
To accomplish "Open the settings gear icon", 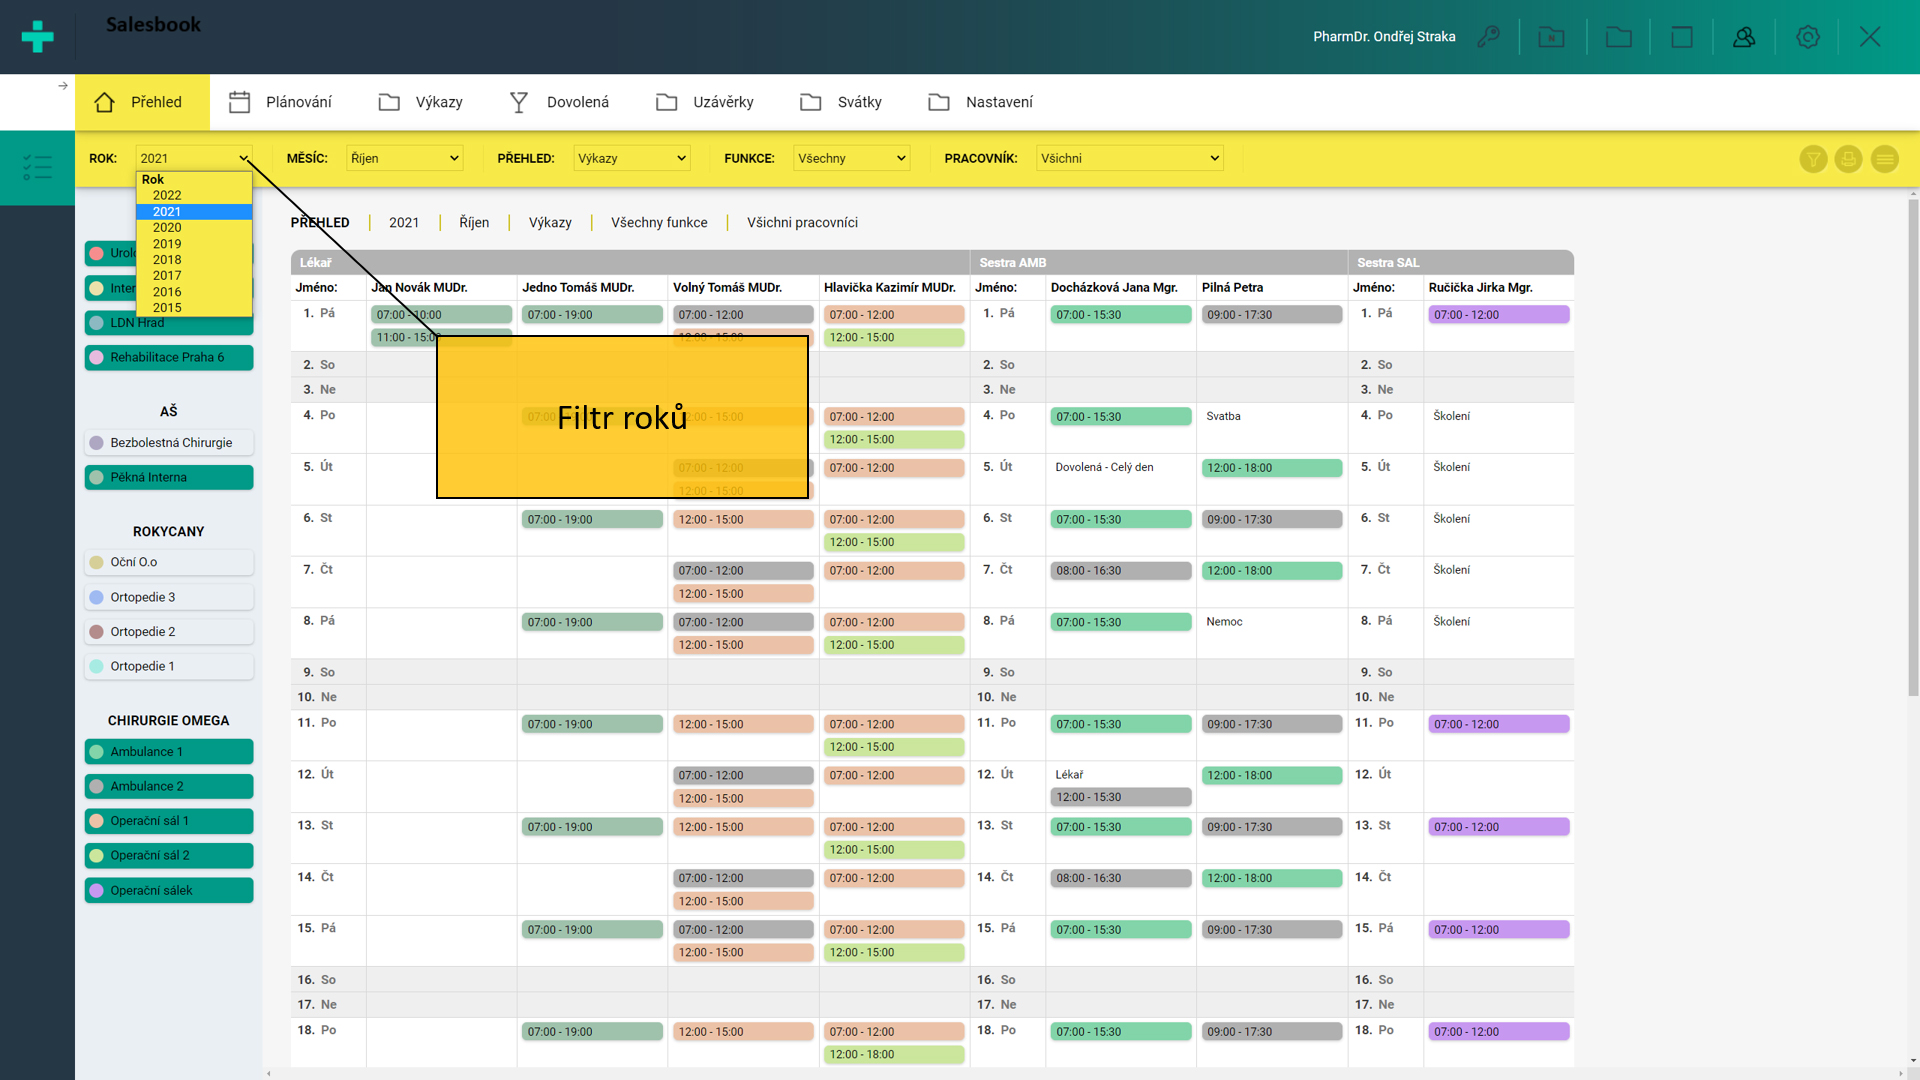I will tap(1807, 37).
